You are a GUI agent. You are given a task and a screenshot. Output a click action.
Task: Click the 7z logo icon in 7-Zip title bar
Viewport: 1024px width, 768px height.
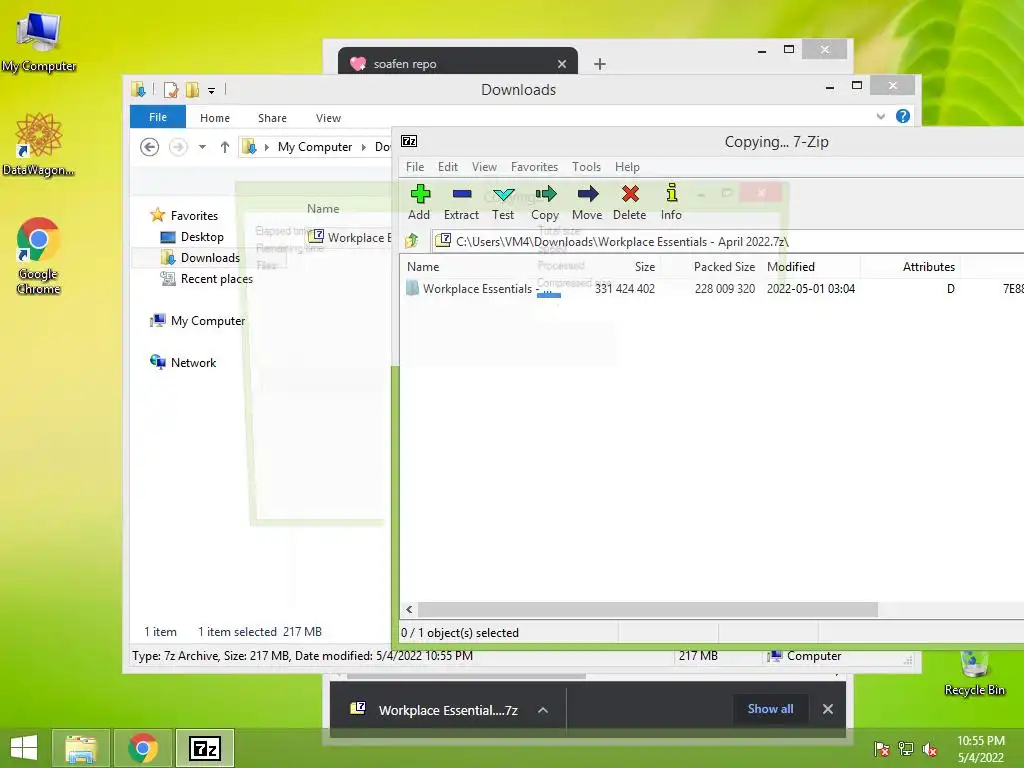tap(409, 141)
